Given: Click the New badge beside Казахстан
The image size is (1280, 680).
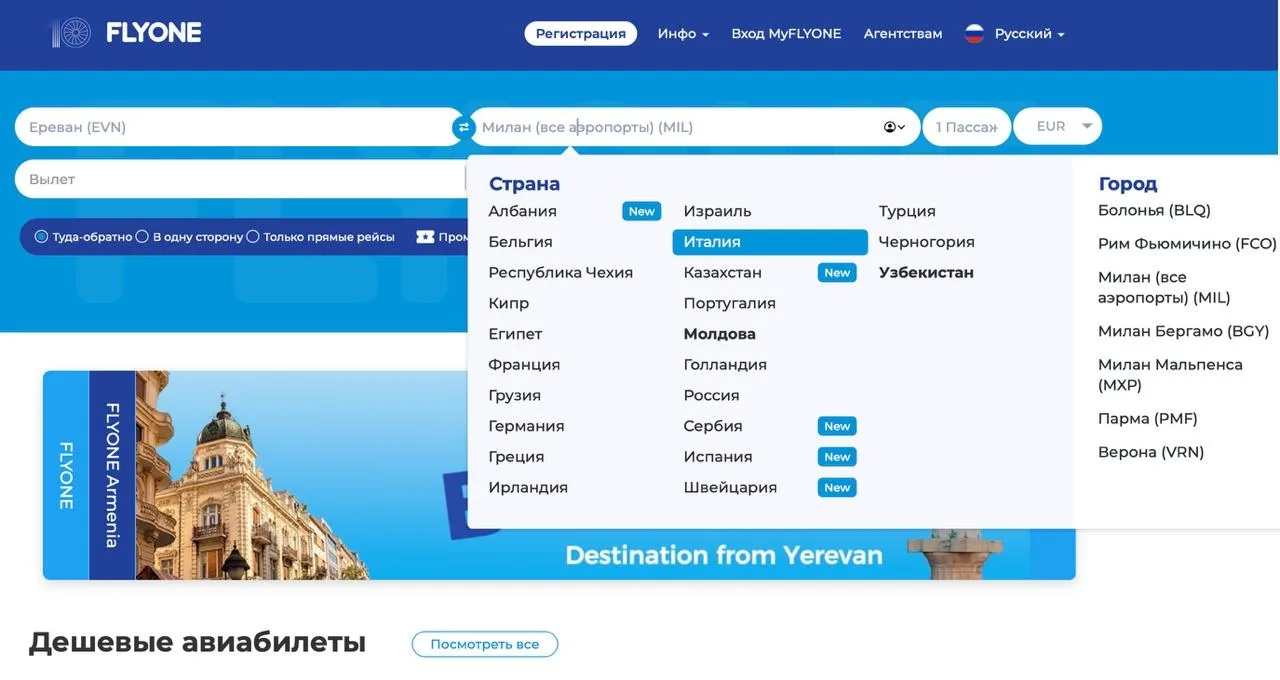Looking at the screenshot, I should coord(837,273).
